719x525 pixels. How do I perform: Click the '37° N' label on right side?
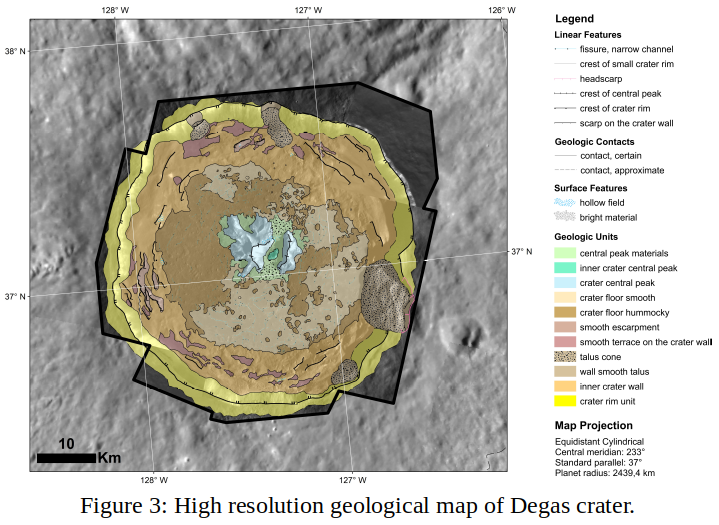coord(522,252)
